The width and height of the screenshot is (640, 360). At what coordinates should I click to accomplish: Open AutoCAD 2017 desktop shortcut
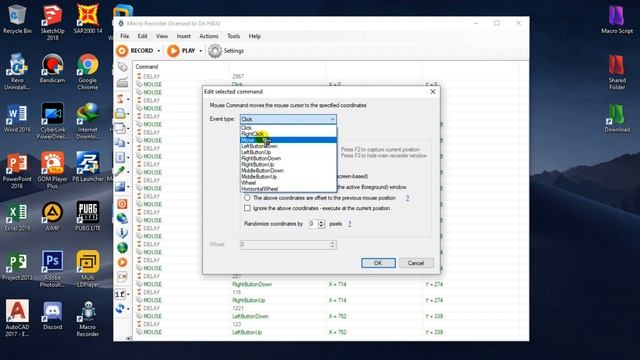tap(17, 319)
